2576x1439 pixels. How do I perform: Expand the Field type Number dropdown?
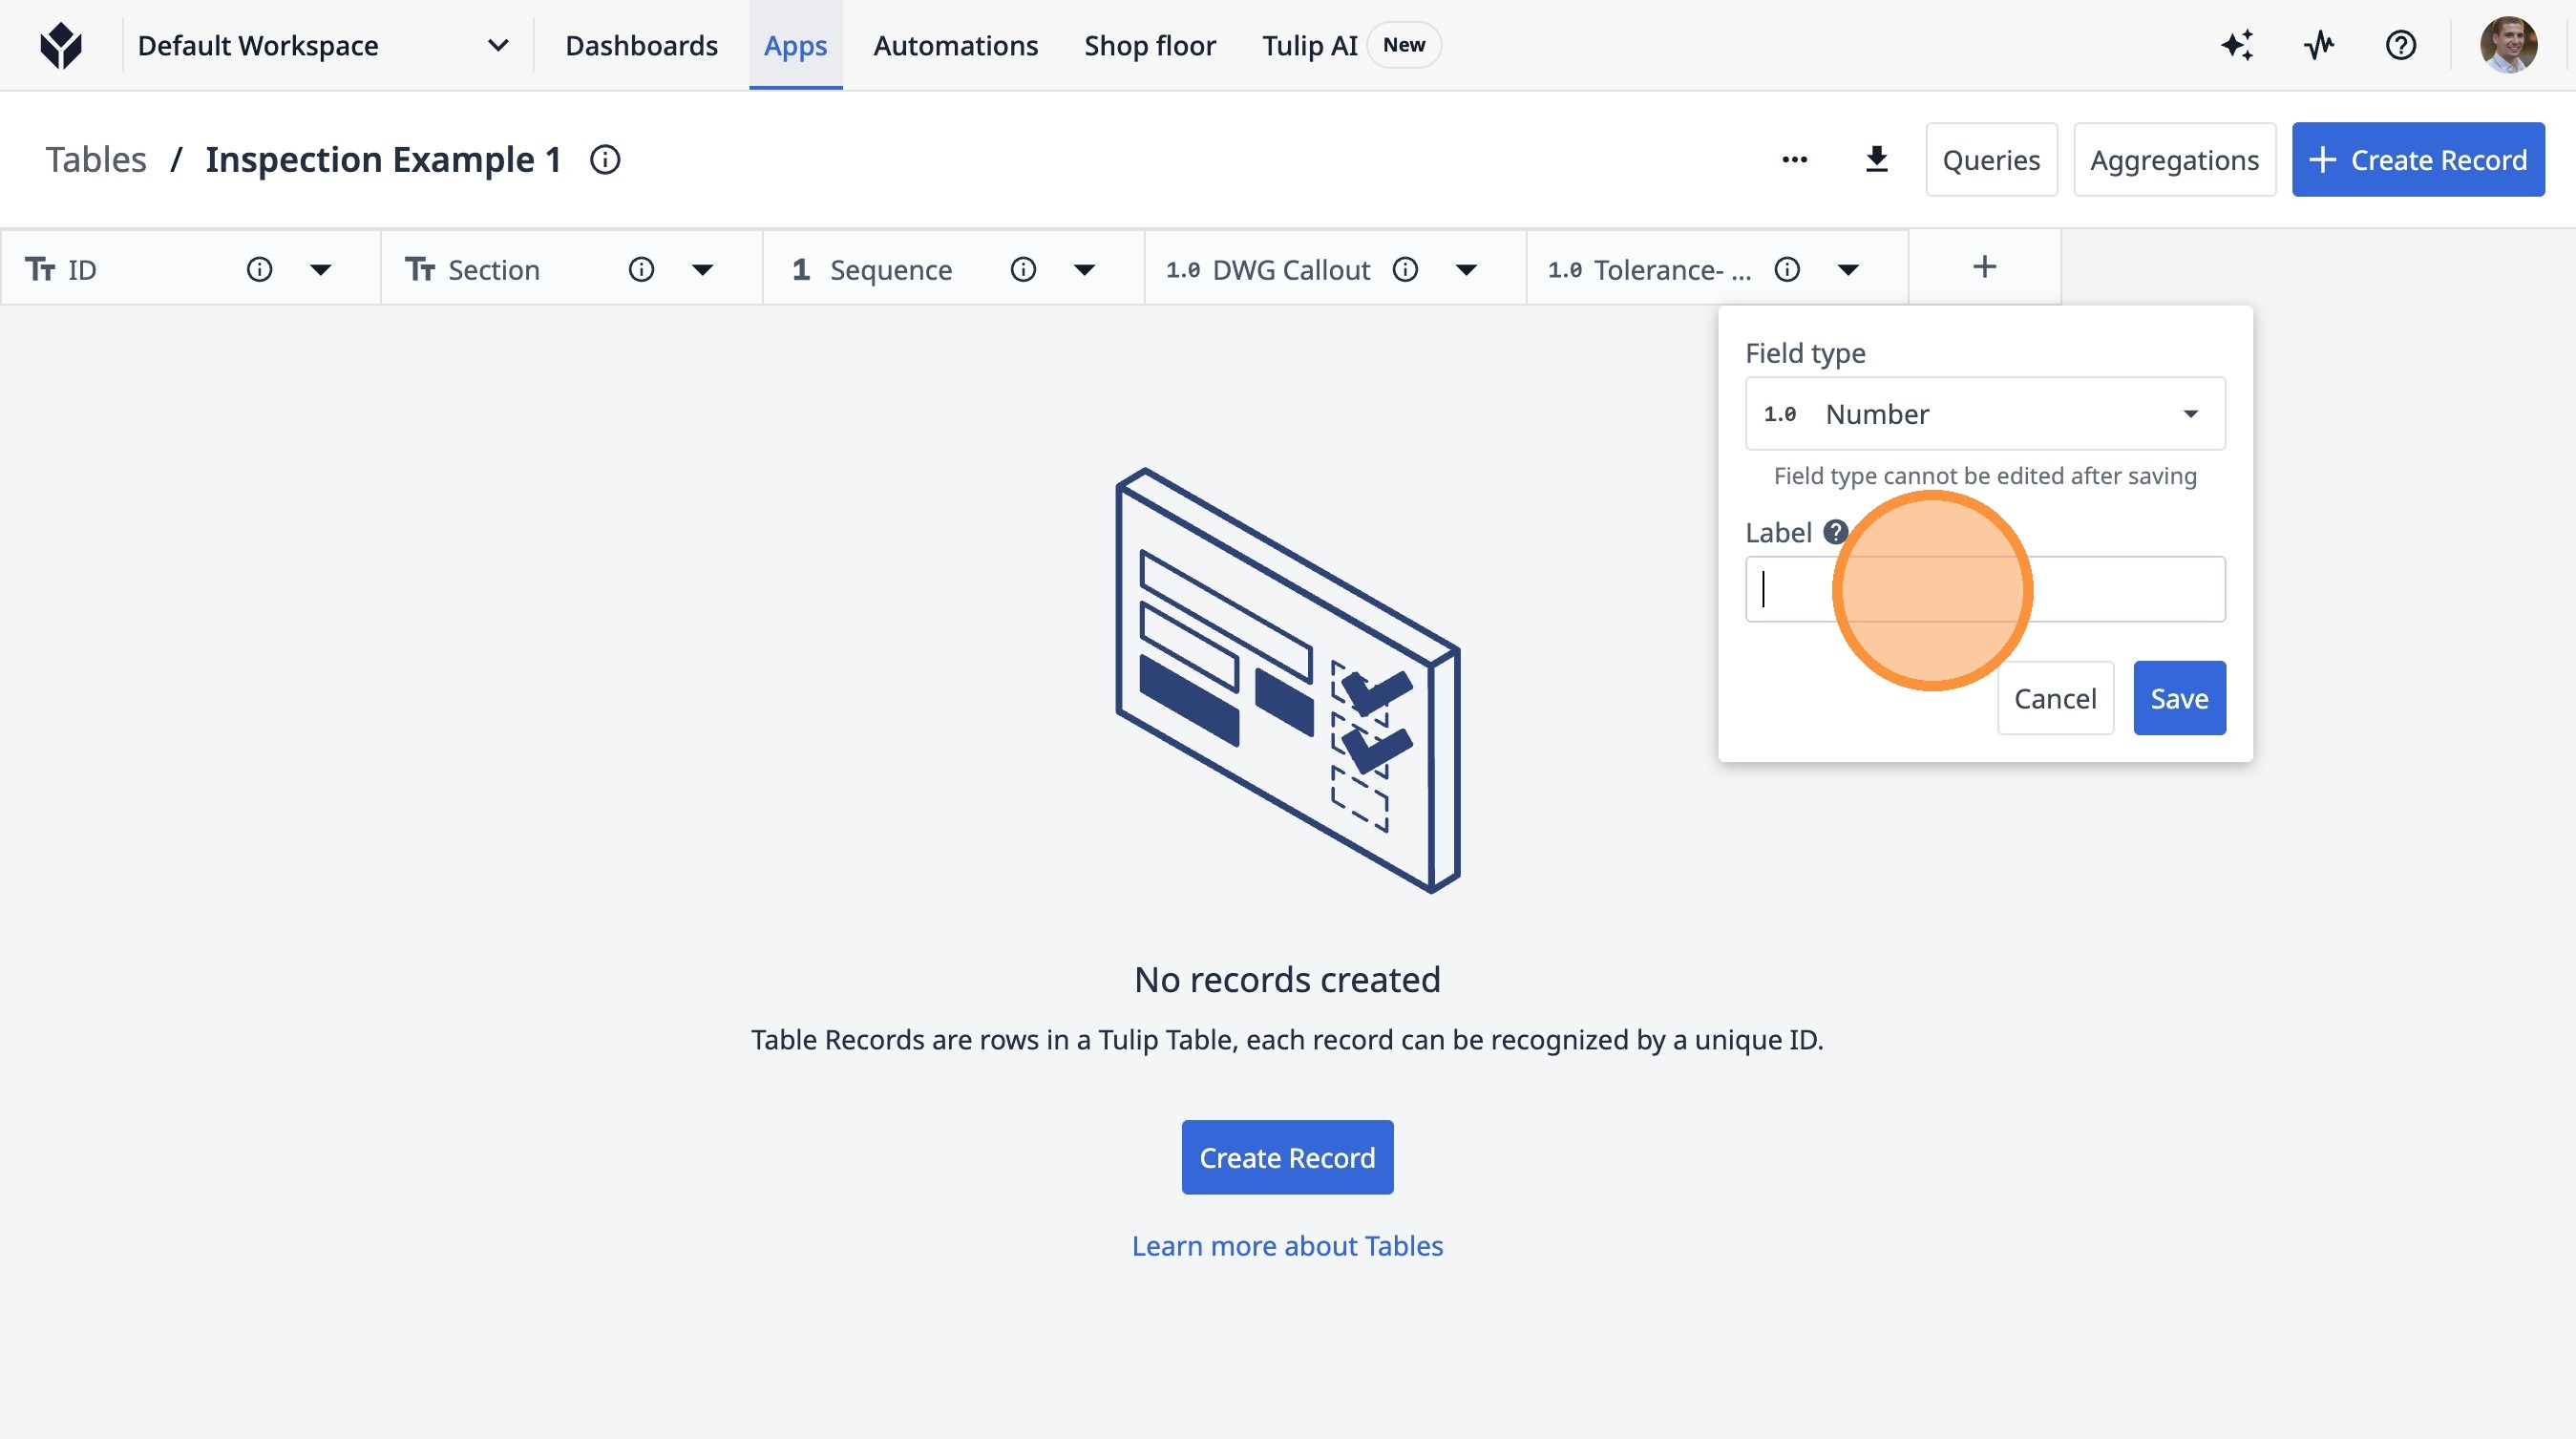pos(1984,414)
